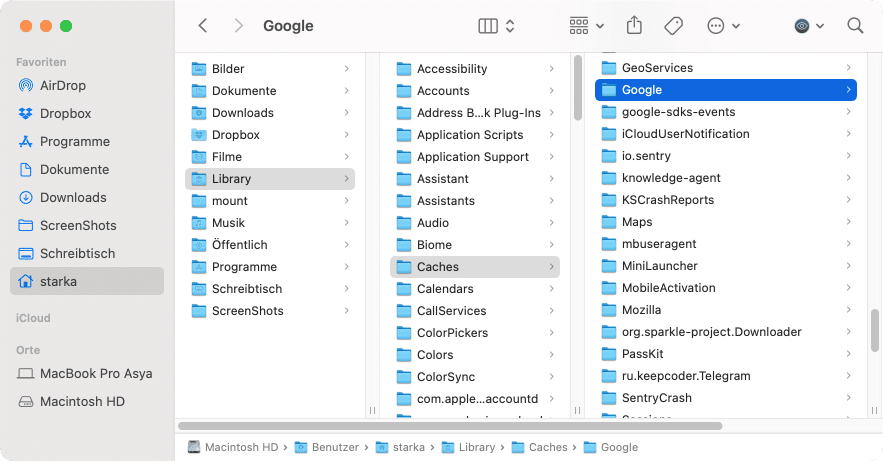
Task: Open AirDrop in the sidebar
Action: (x=87, y=86)
